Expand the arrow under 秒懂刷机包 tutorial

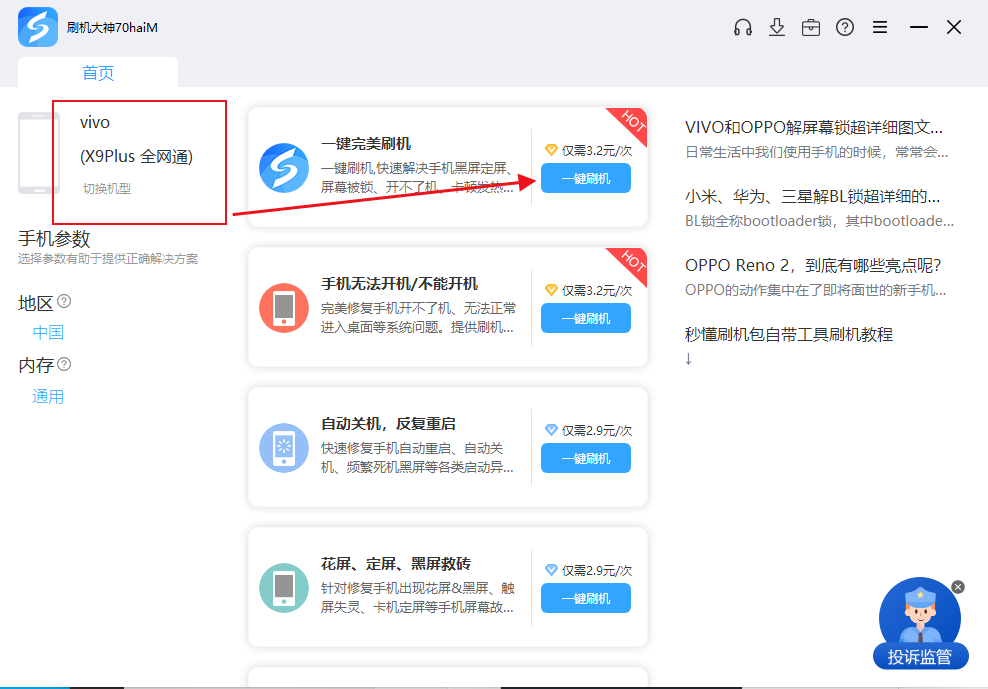[688, 358]
